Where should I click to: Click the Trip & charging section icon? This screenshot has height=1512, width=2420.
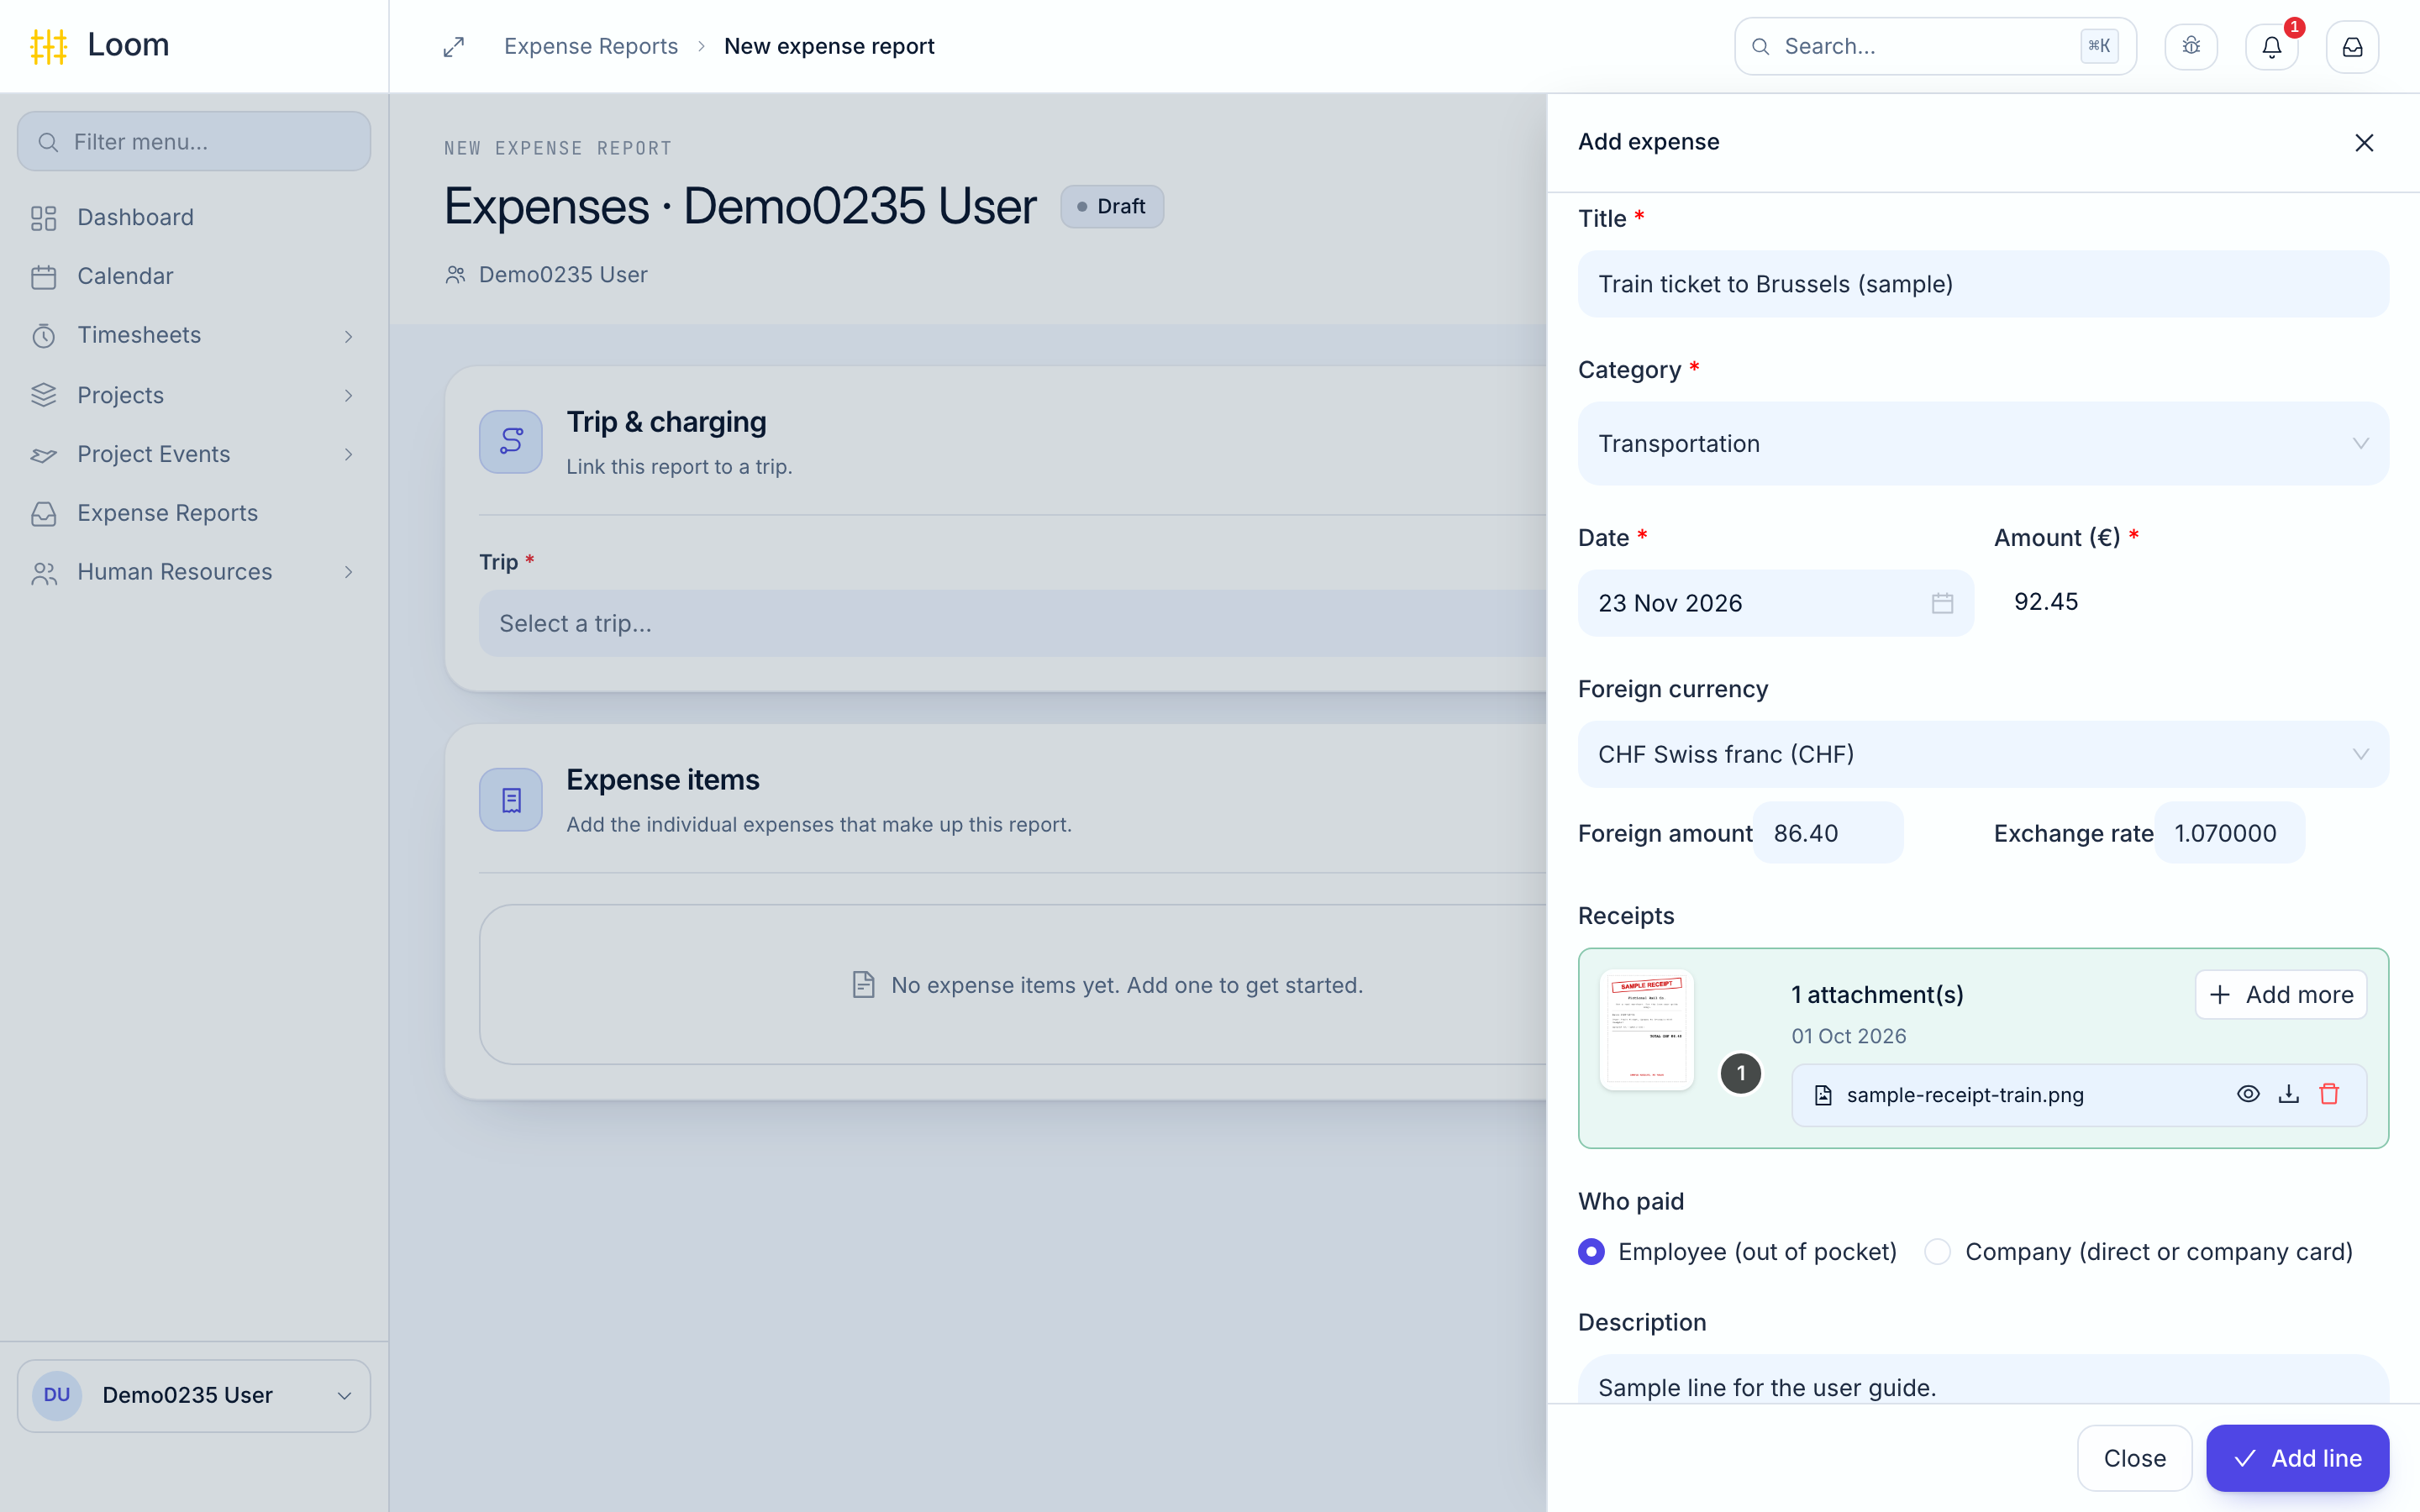coord(511,441)
